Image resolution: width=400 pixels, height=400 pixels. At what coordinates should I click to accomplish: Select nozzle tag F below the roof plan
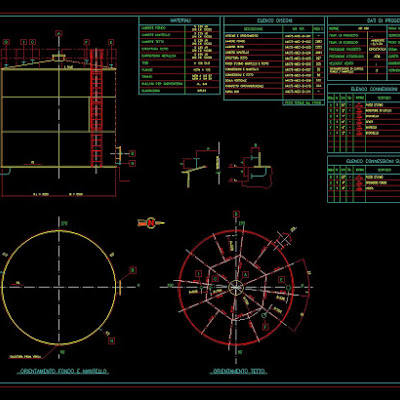pos(265,327)
